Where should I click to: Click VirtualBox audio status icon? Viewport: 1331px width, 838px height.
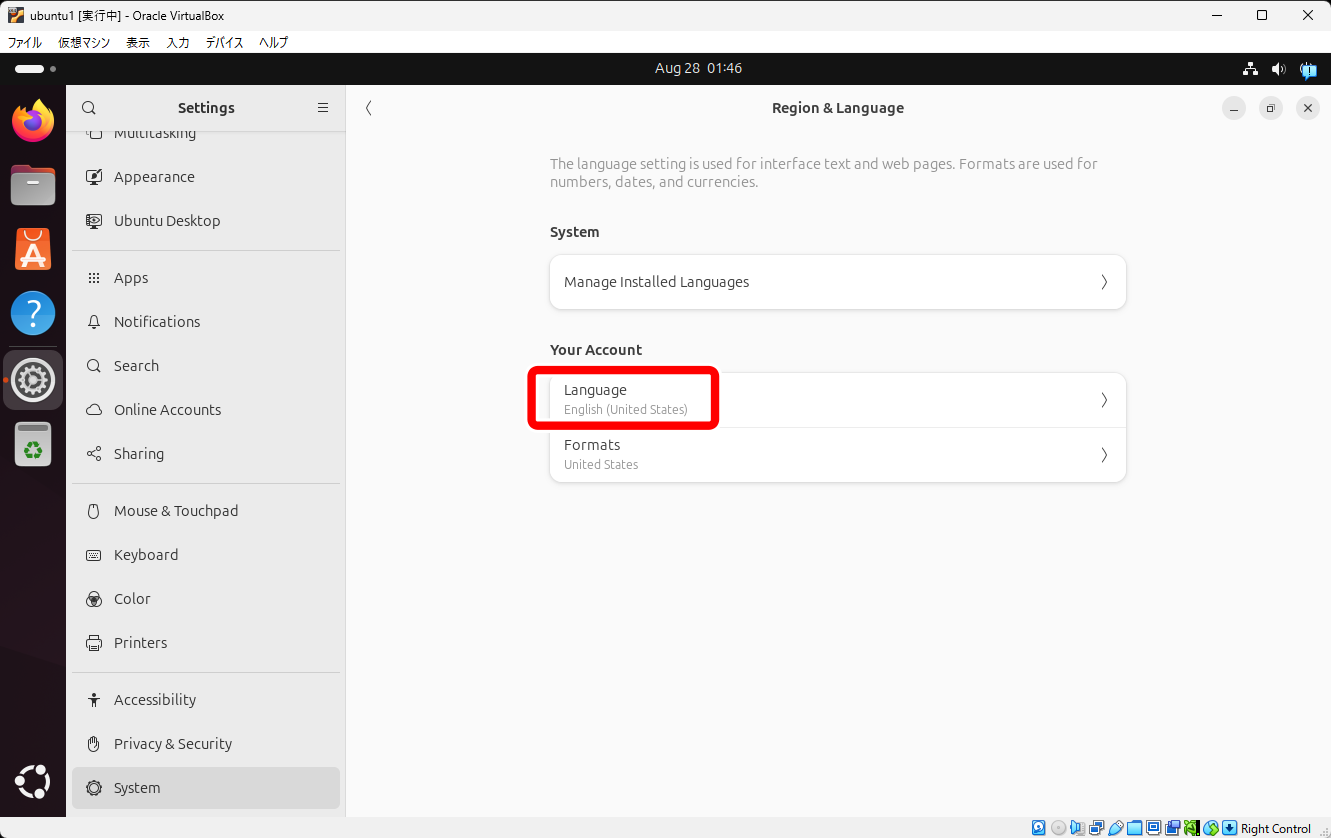tap(1077, 828)
